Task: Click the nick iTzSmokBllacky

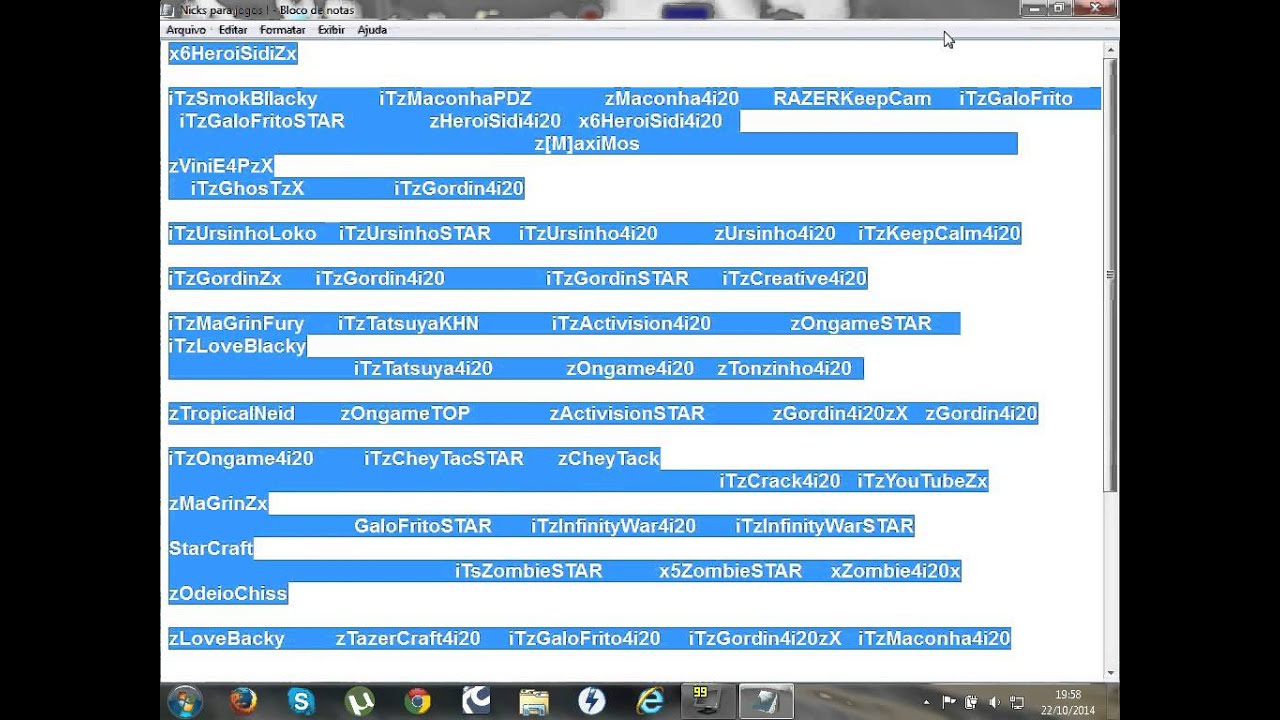Action: coord(243,99)
